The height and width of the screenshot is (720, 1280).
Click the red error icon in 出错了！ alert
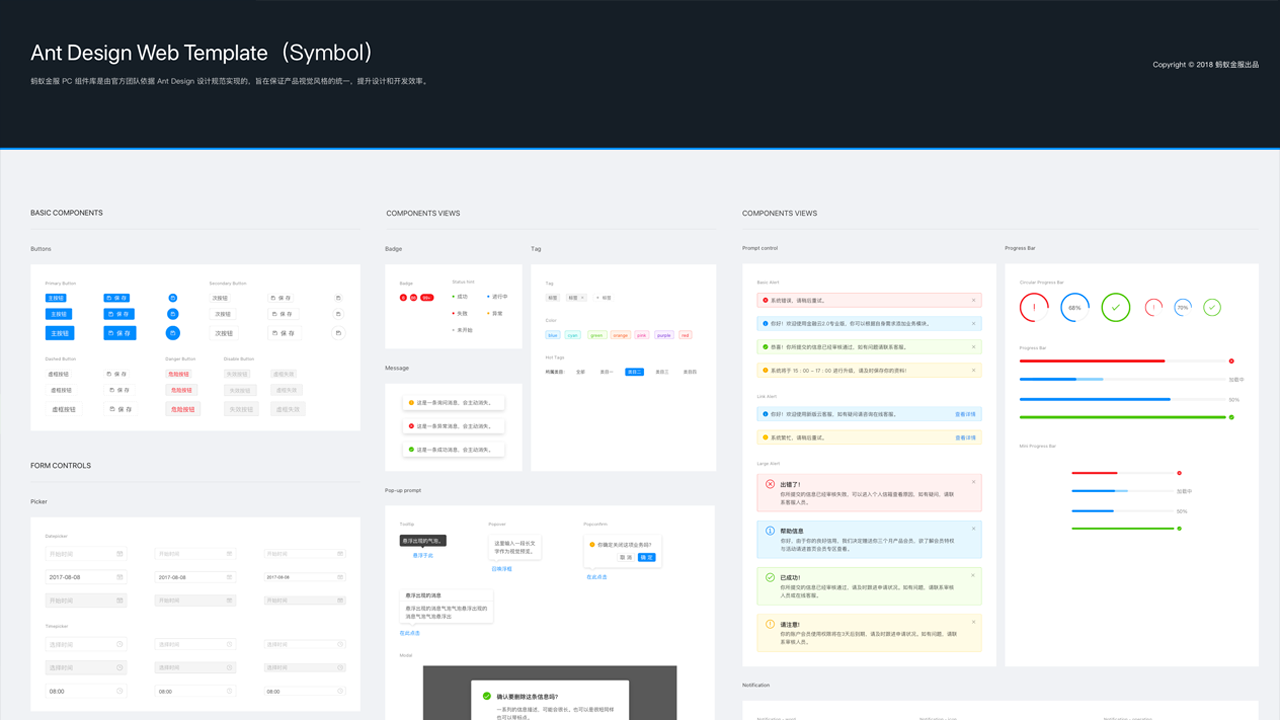click(x=770, y=484)
